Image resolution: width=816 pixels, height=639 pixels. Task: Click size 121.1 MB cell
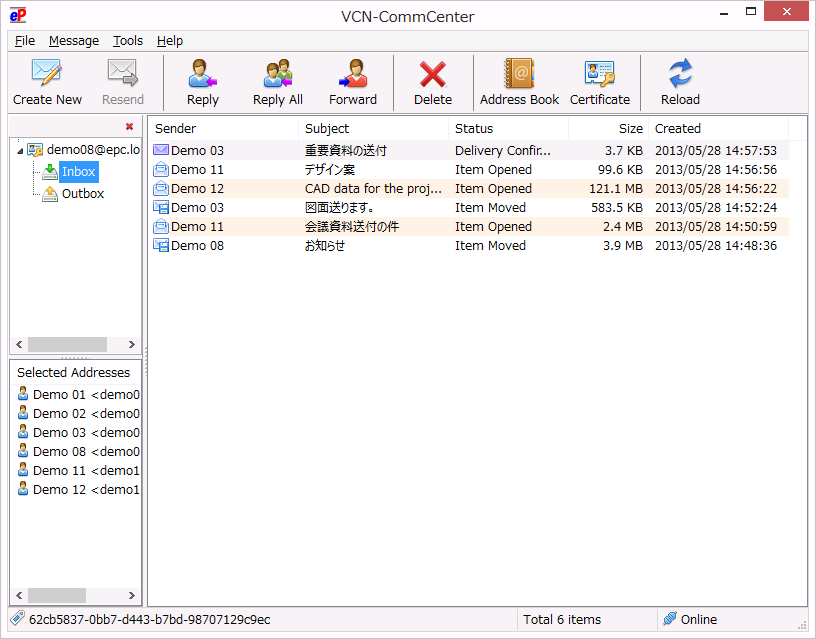(616, 188)
